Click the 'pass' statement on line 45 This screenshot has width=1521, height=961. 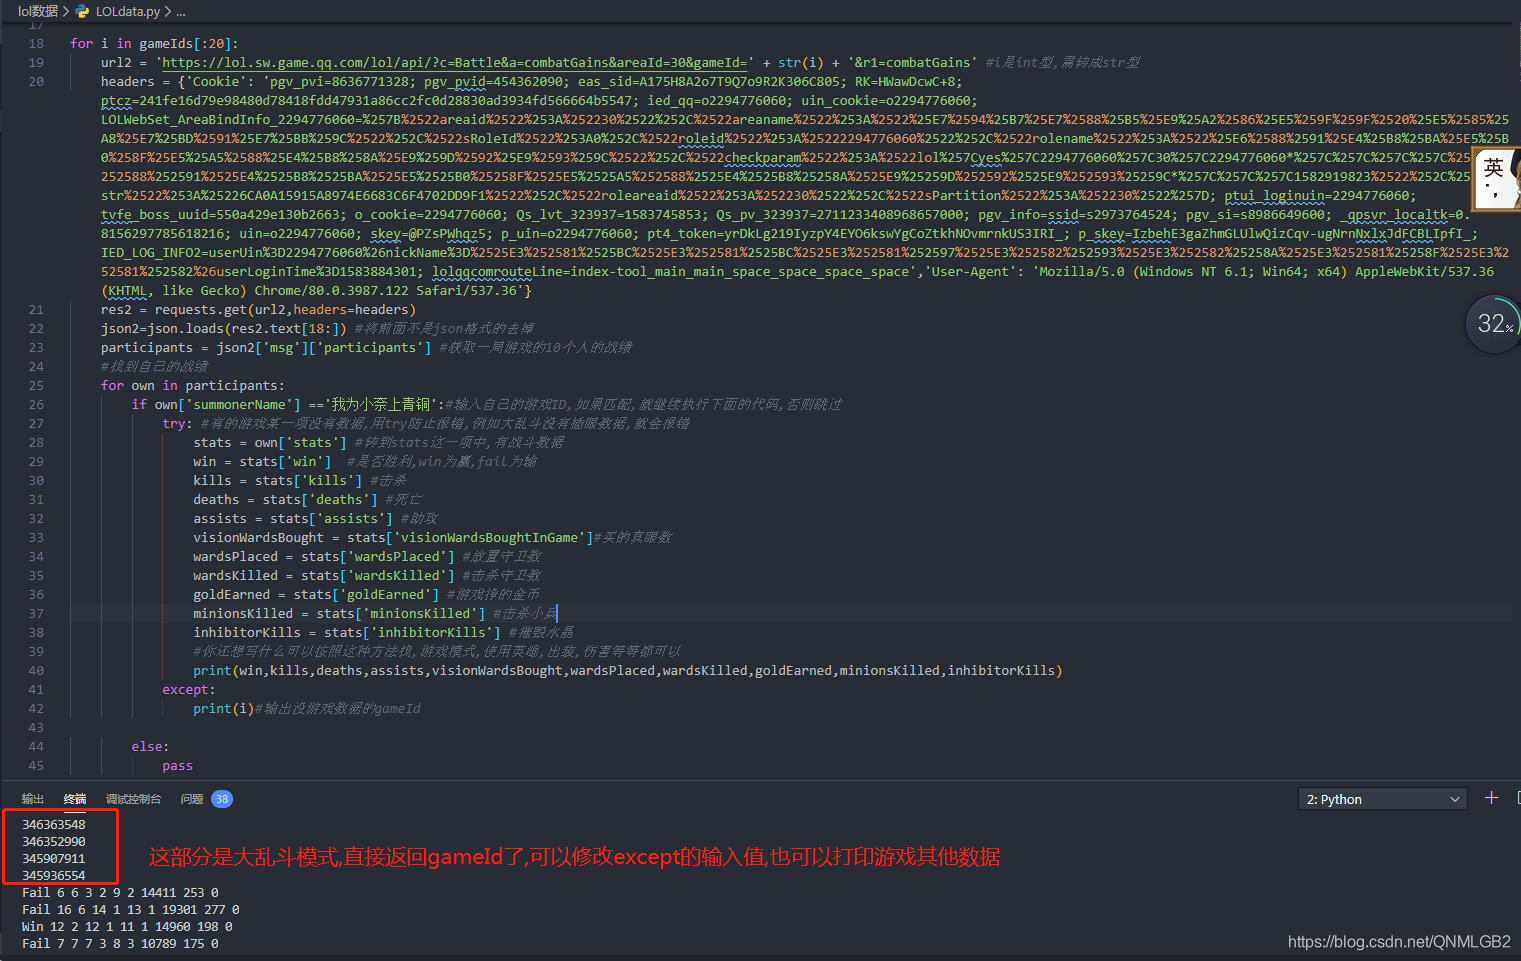point(178,765)
